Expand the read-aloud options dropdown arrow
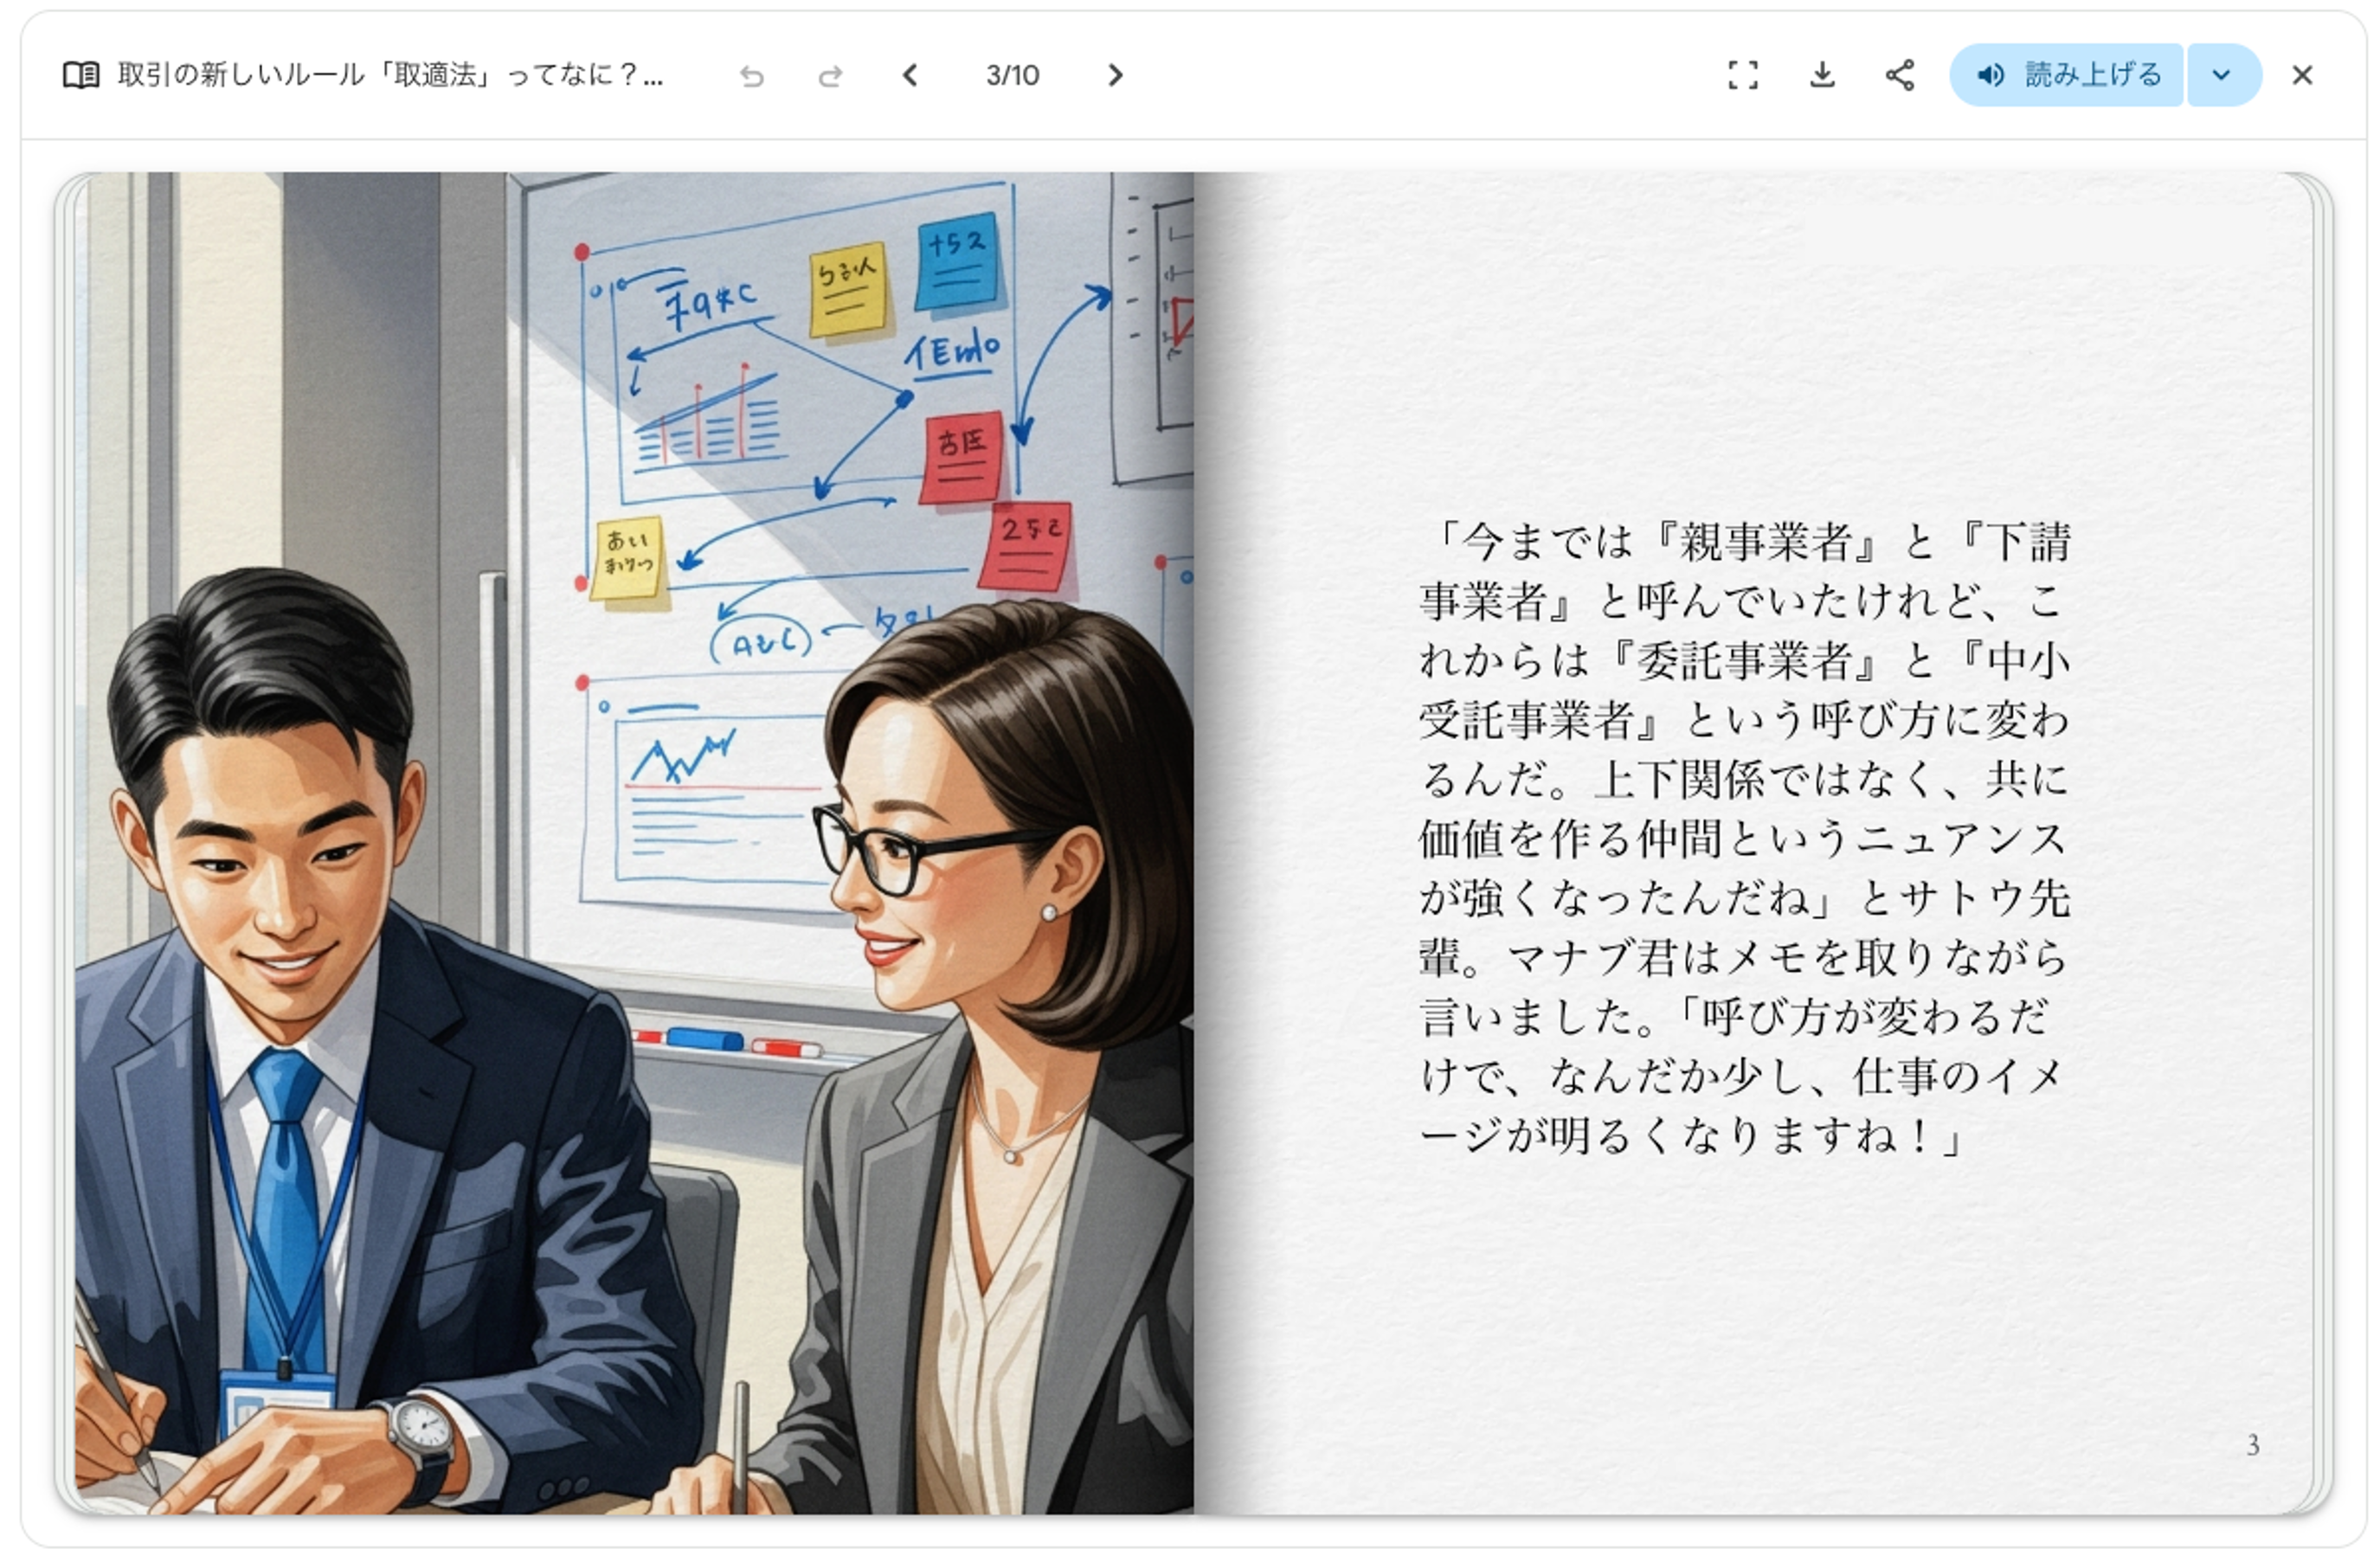Screen dimensions: 2380x1562 tap(2222, 75)
